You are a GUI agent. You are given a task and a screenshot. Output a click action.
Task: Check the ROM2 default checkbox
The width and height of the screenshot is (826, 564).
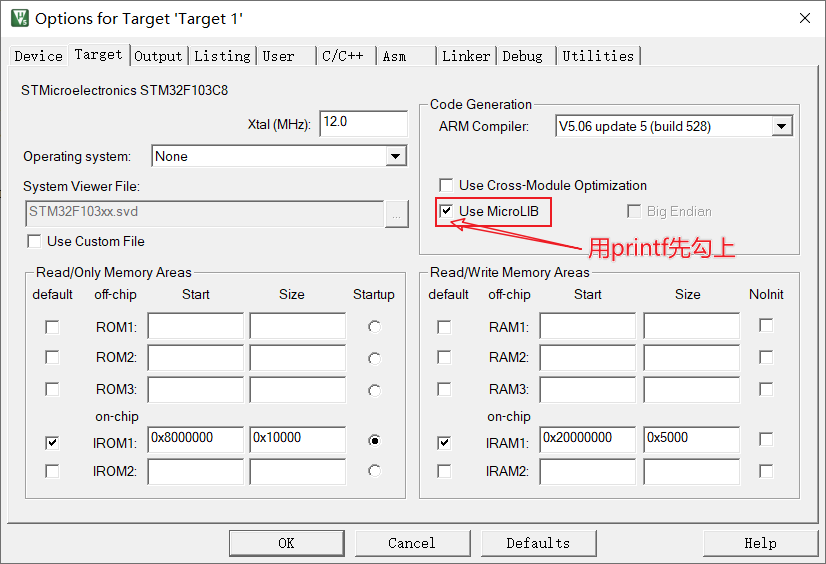point(52,357)
